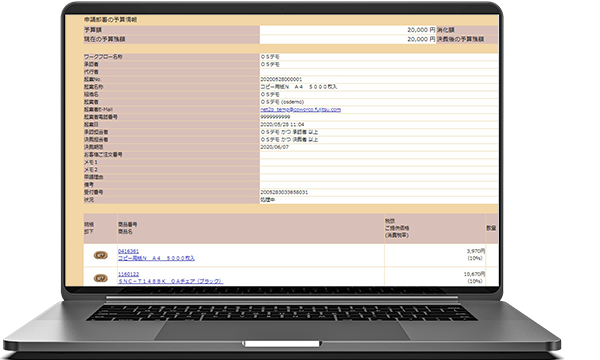The image size is (600, 360).
Task: Click the 決裁後の予算残額 label
Action: click(x=461, y=39)
